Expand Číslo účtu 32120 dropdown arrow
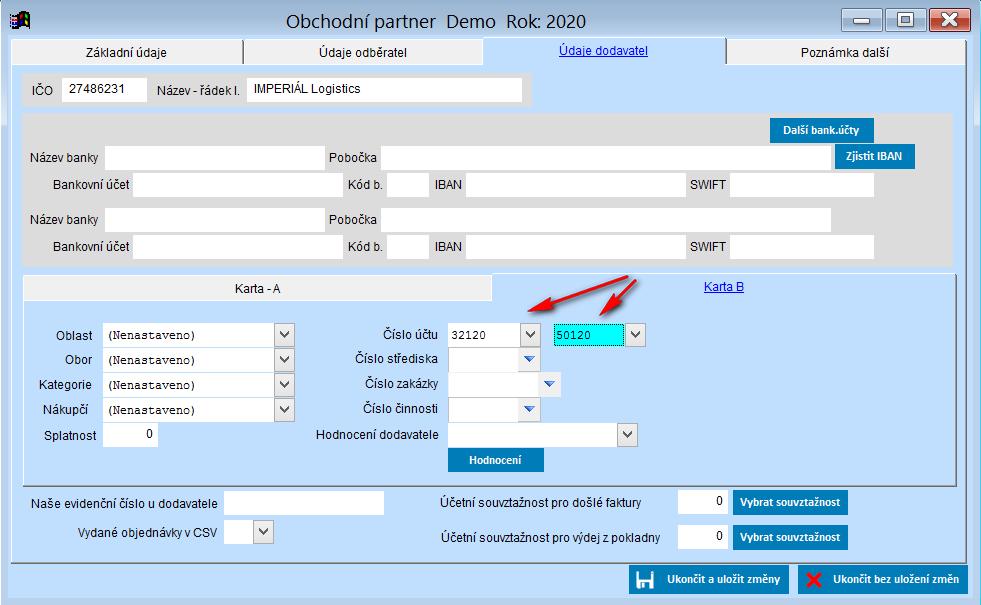The image size is (981, 605). [x=530, y=335]
